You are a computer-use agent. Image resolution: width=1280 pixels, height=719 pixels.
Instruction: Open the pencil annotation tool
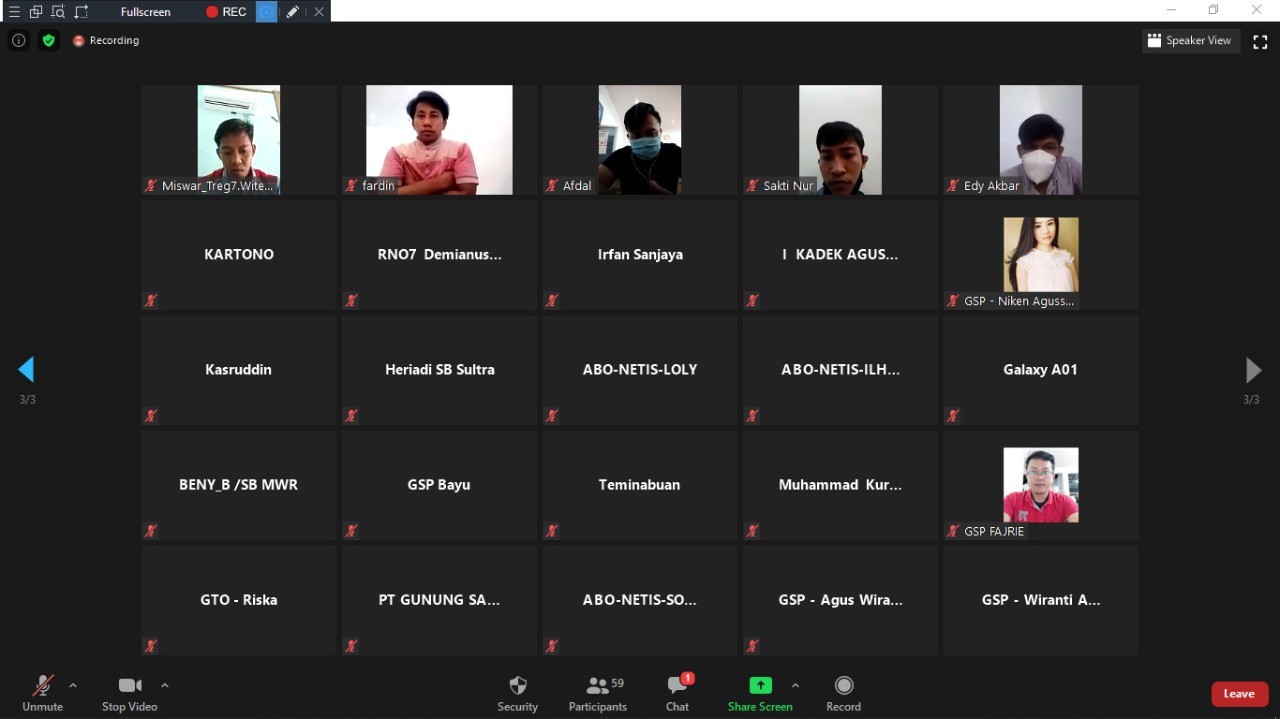[292, 12]
